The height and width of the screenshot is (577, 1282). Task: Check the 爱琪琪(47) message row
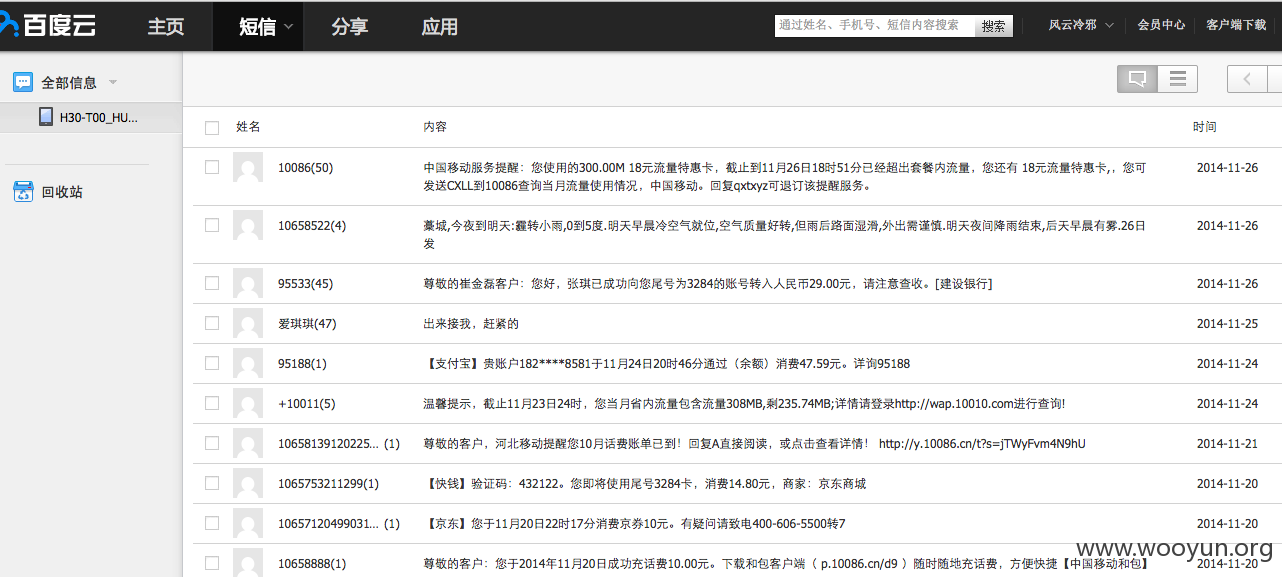212,323
